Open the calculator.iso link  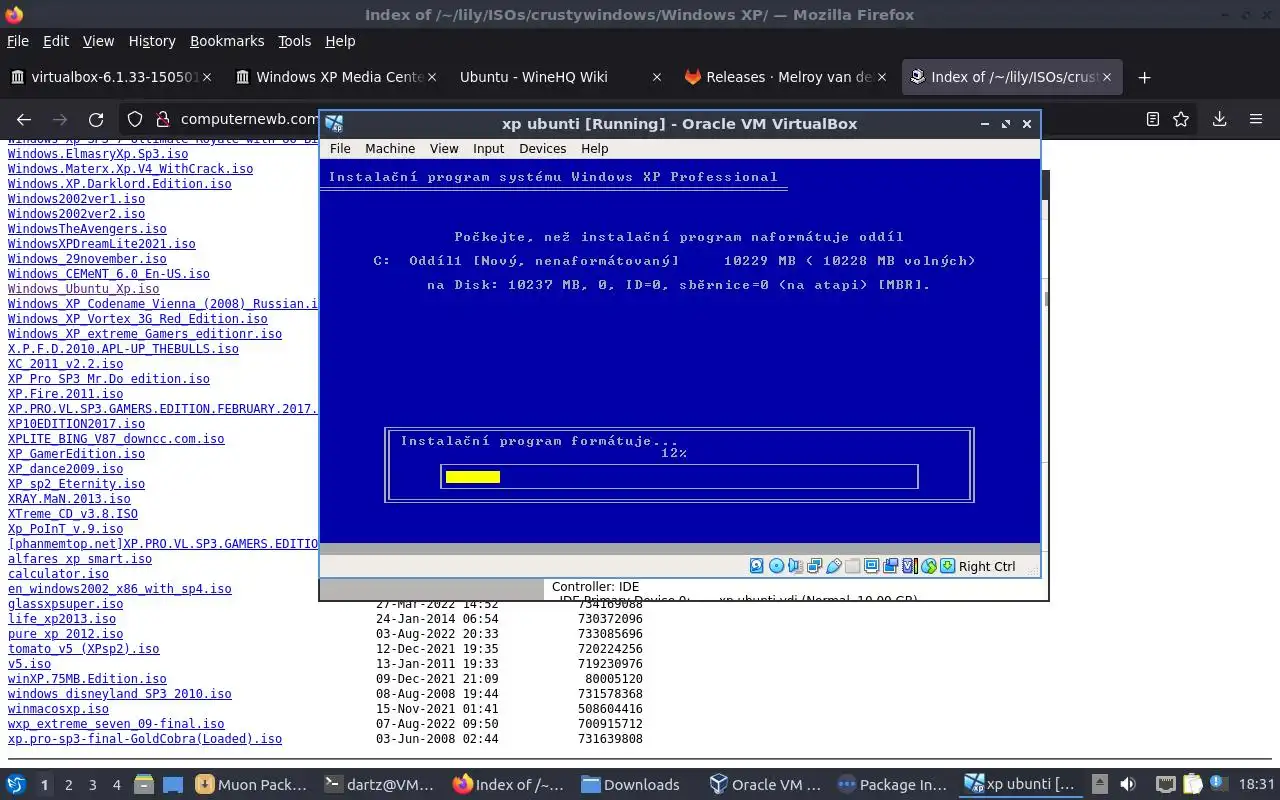click(58, 574)
